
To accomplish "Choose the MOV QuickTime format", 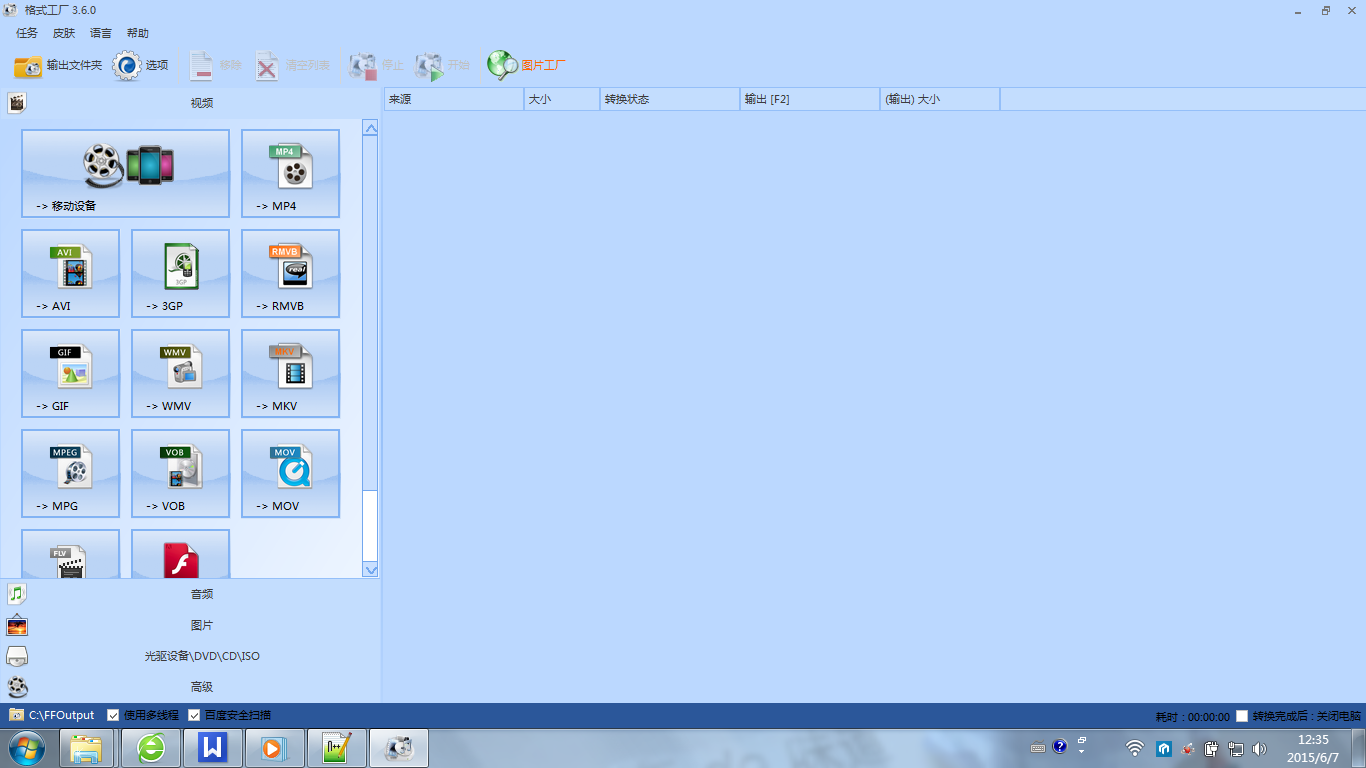I will click(290, 472).
